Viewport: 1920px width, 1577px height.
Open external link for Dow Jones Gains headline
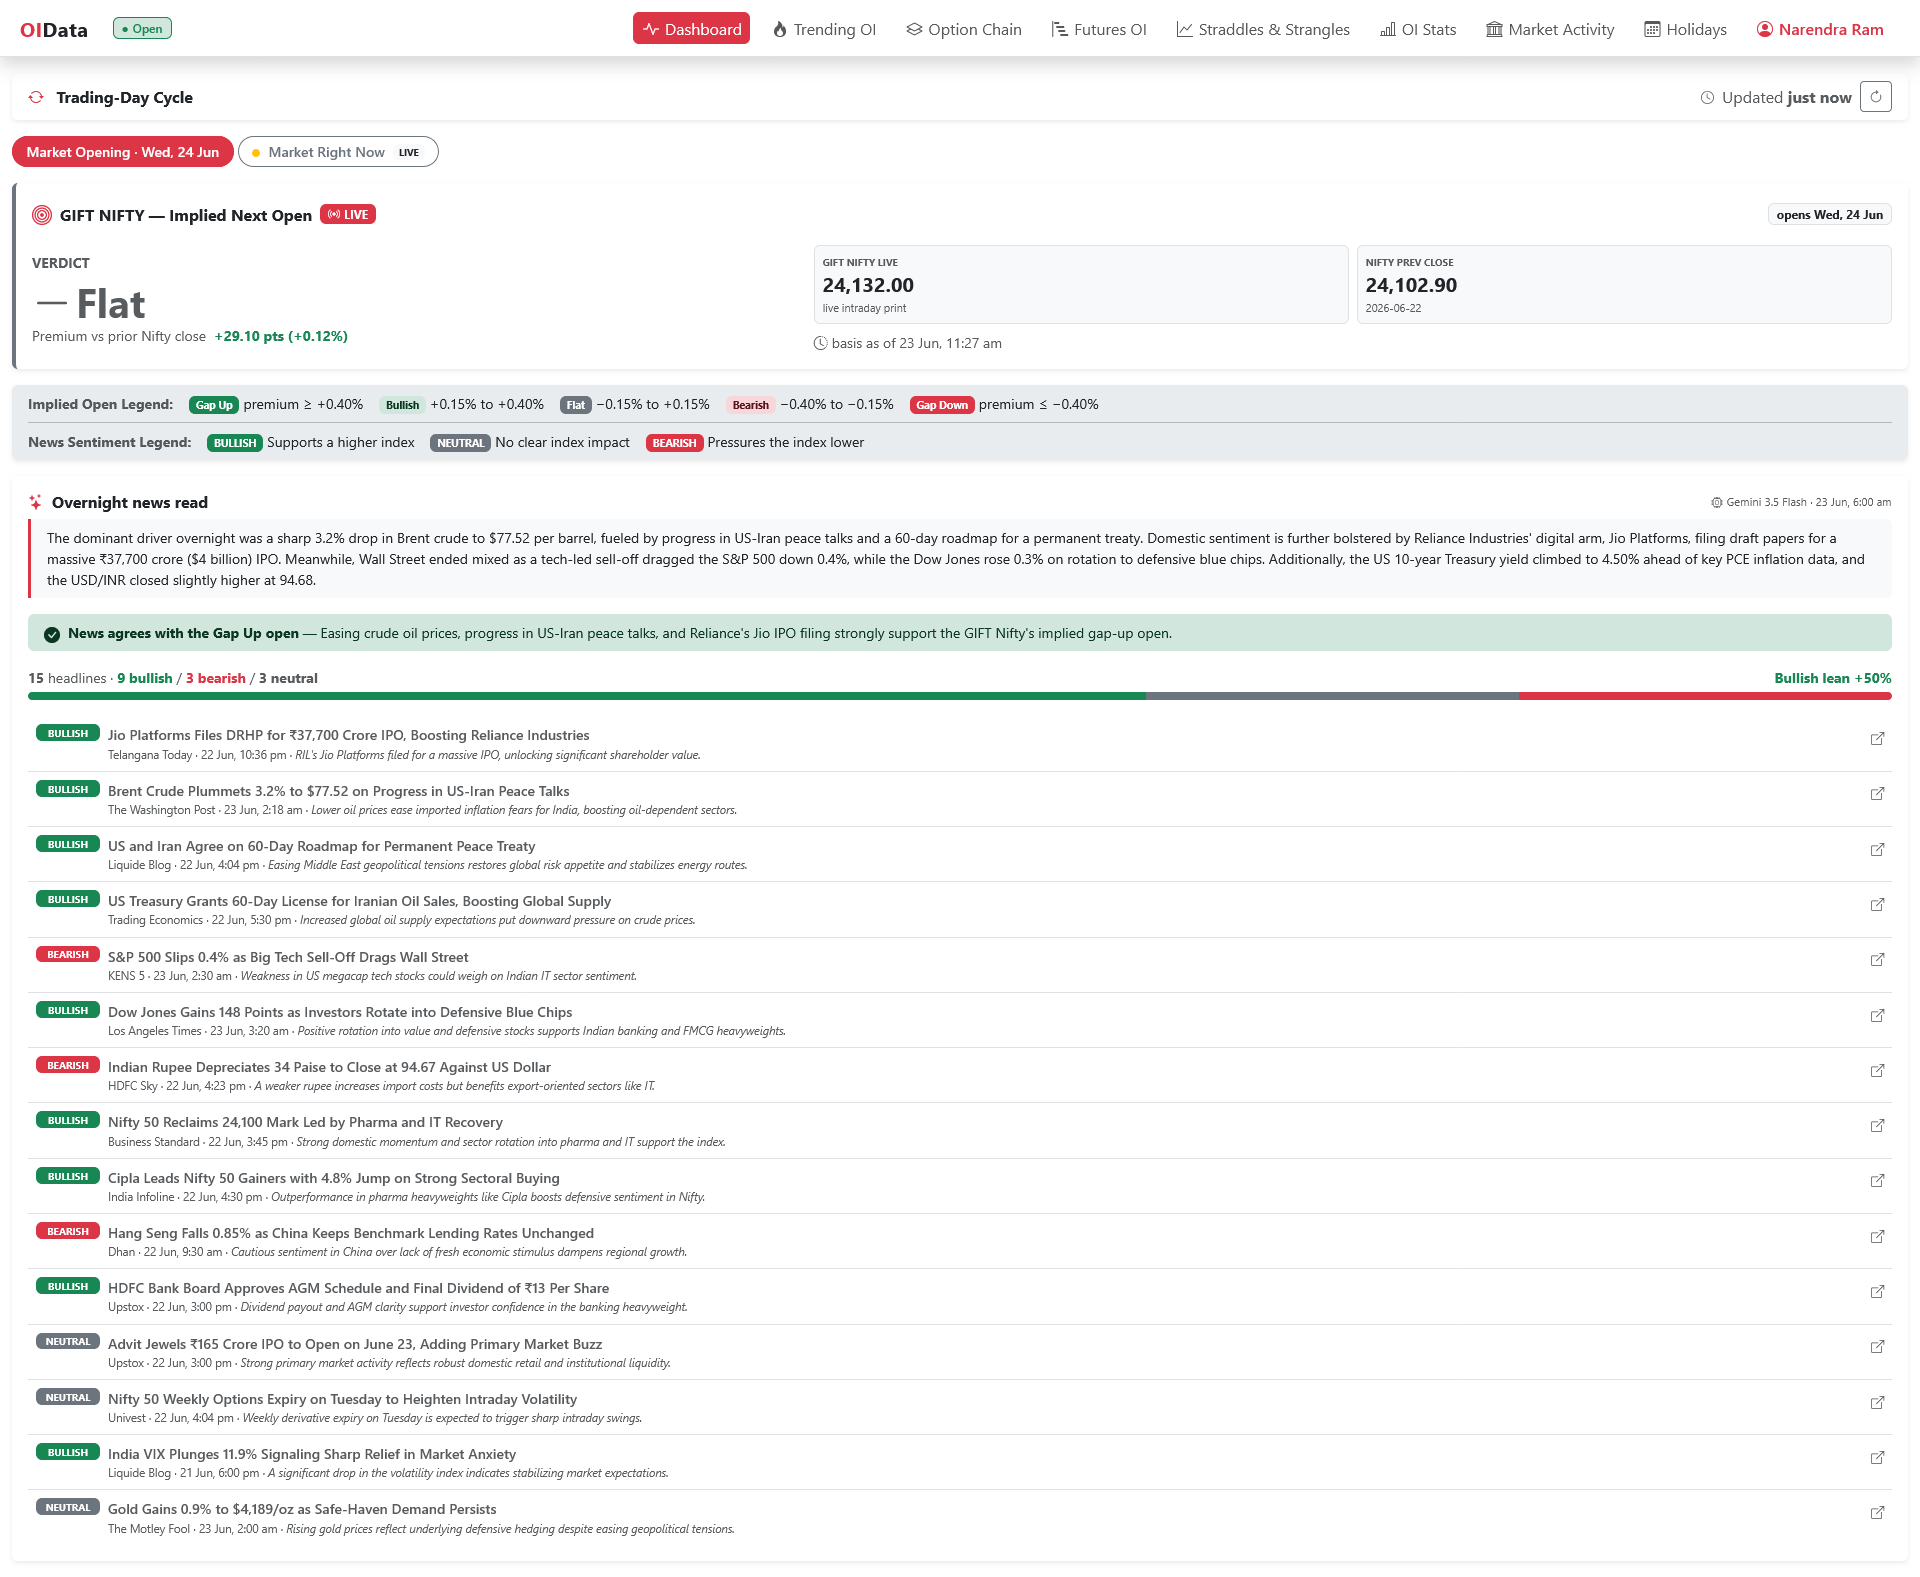1878,1016
